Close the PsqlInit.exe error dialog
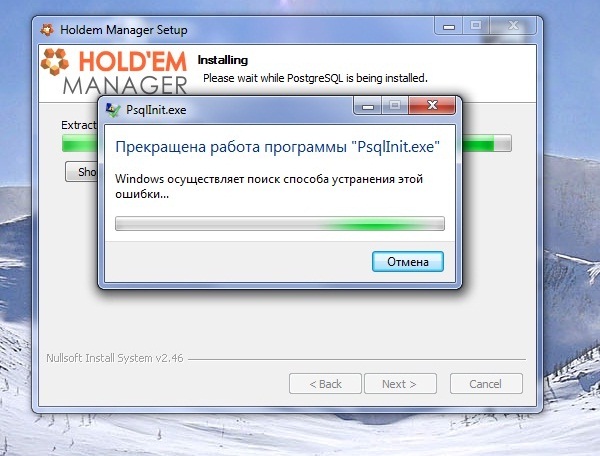The image size is (600, 456). tap(432, 105)
